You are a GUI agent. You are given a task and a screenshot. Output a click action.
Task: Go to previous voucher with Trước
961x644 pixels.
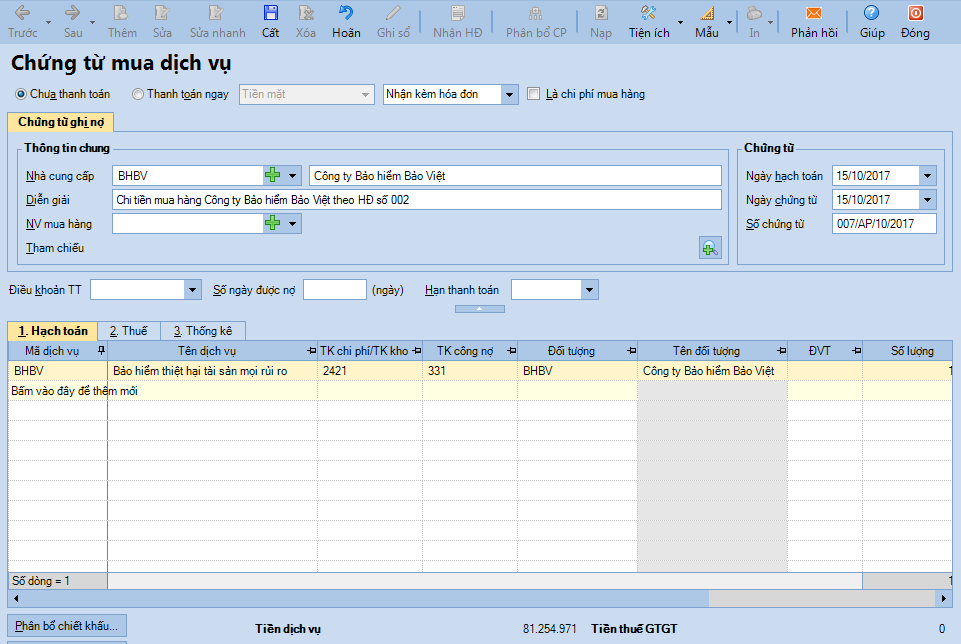[x=23, y=21]
